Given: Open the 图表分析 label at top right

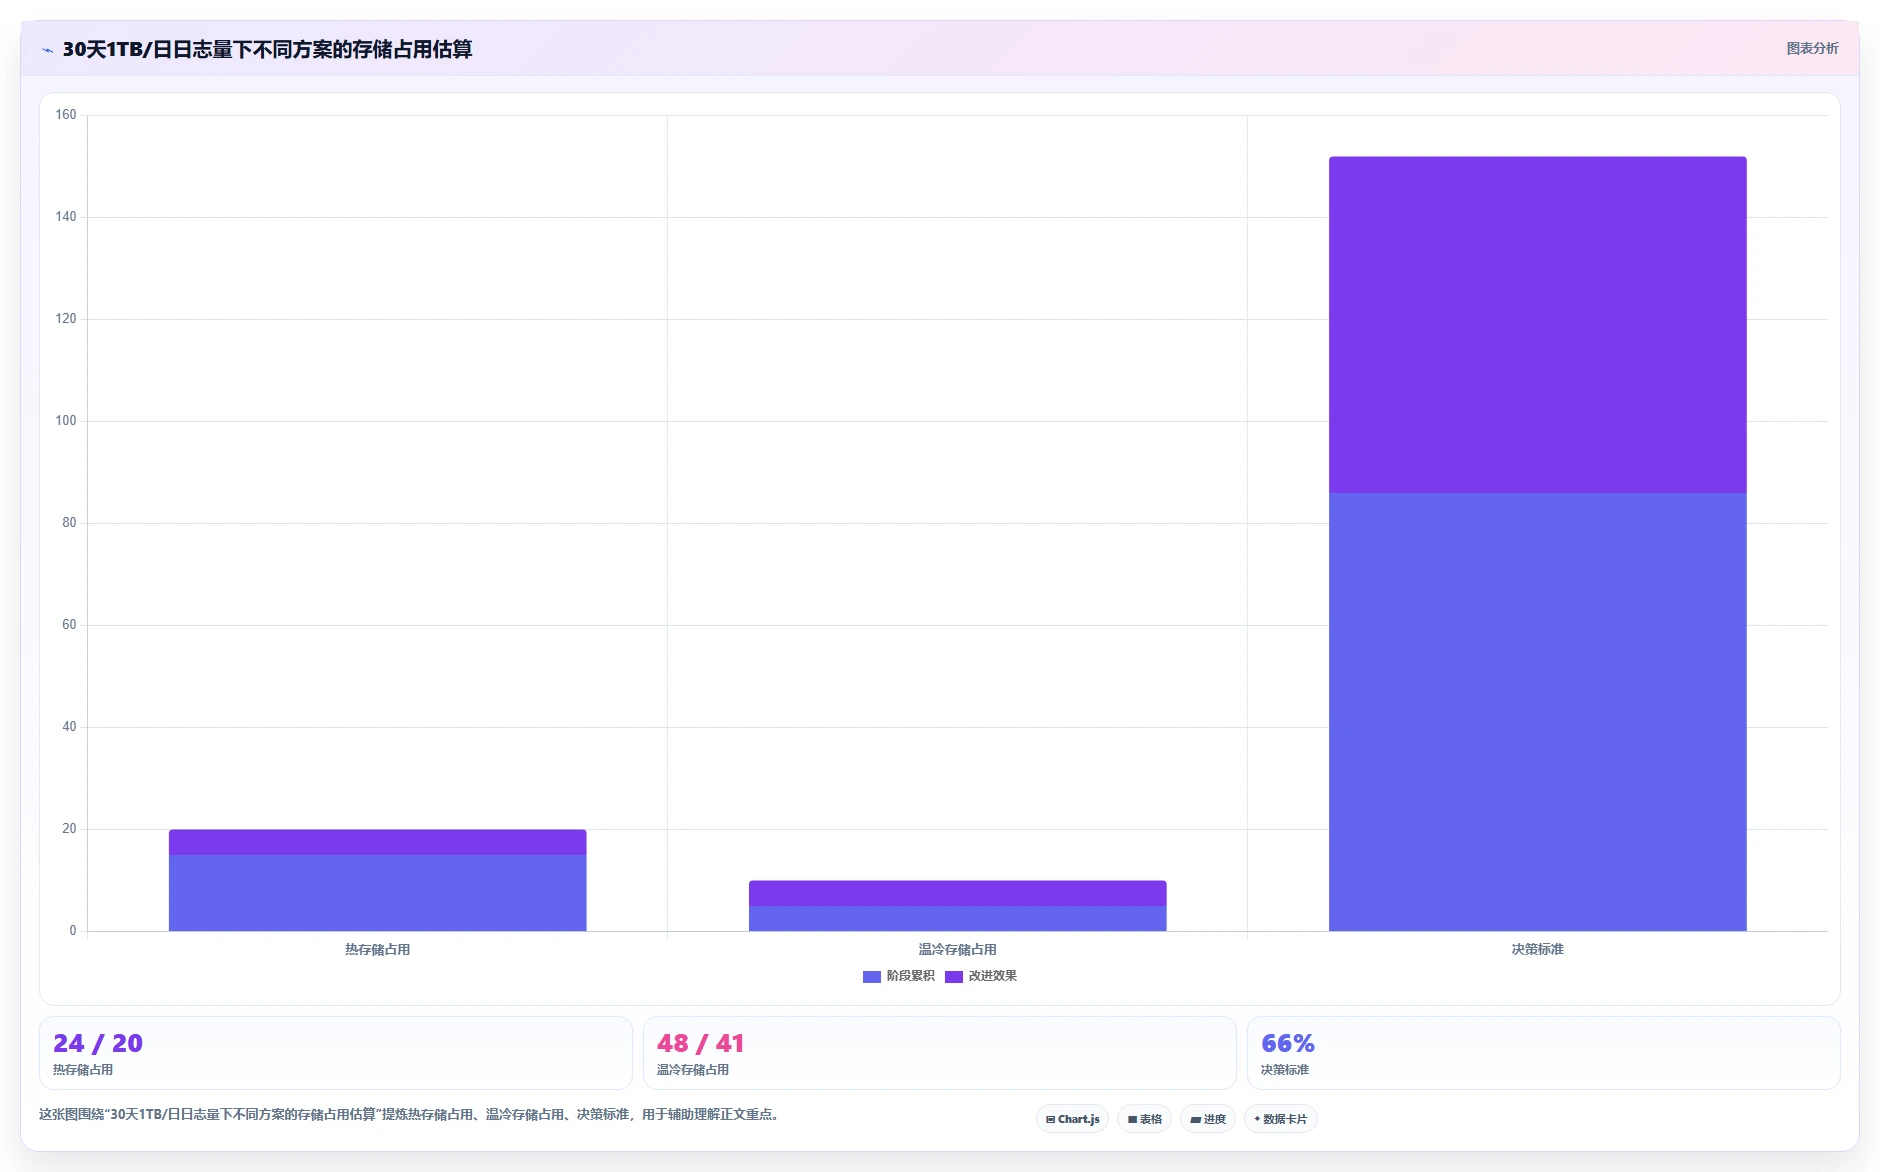Looking at the screenshot, I should coord(1812,48).
